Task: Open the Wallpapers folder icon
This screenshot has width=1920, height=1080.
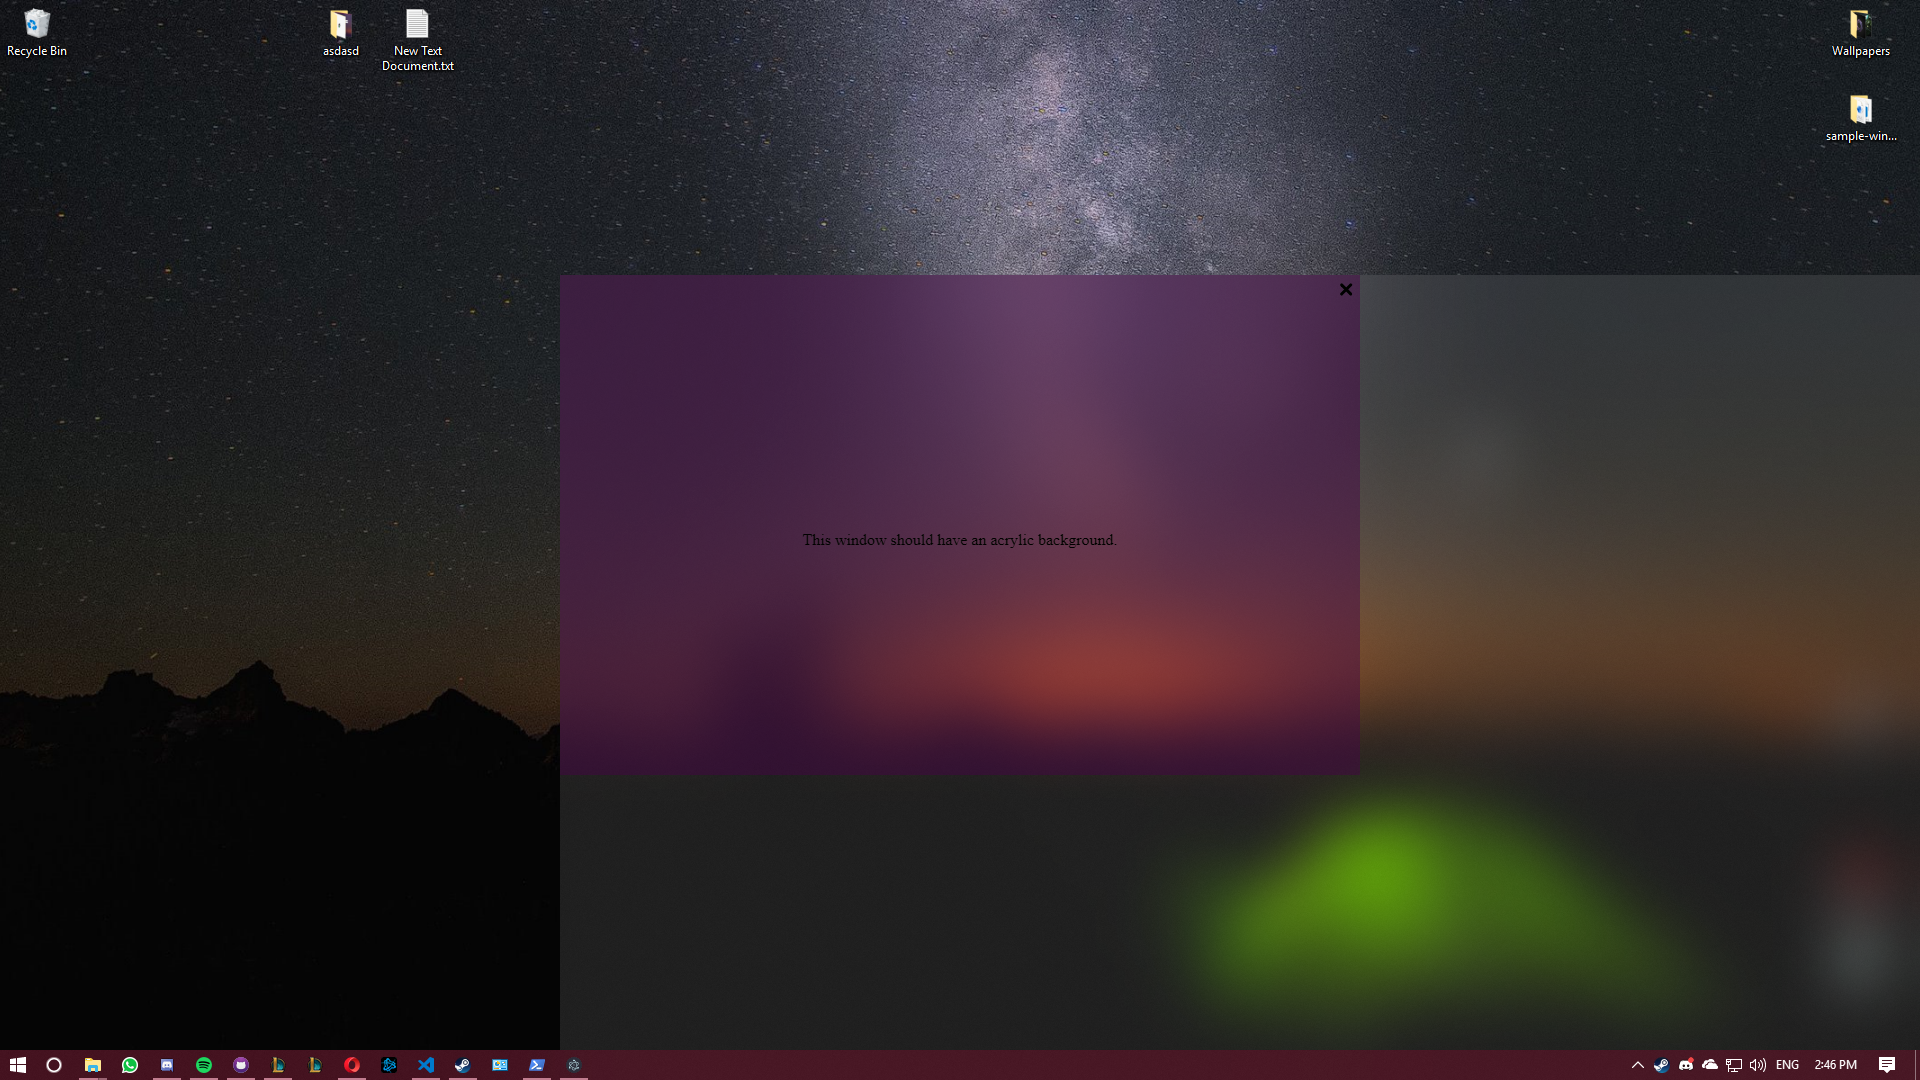Action: tap(1860, 32)
